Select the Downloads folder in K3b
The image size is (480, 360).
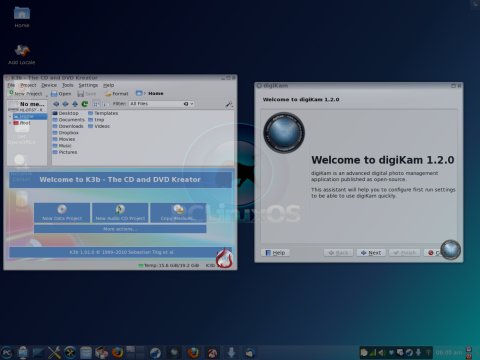click(68, 126)
